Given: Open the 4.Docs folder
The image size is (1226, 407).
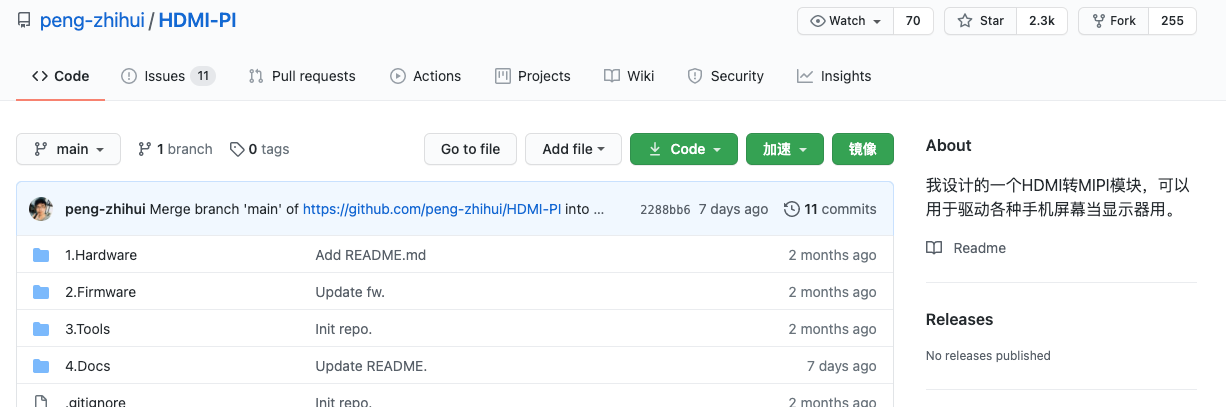Looking at the screenshot, I should pyautogui.click(x=88, y=366).
